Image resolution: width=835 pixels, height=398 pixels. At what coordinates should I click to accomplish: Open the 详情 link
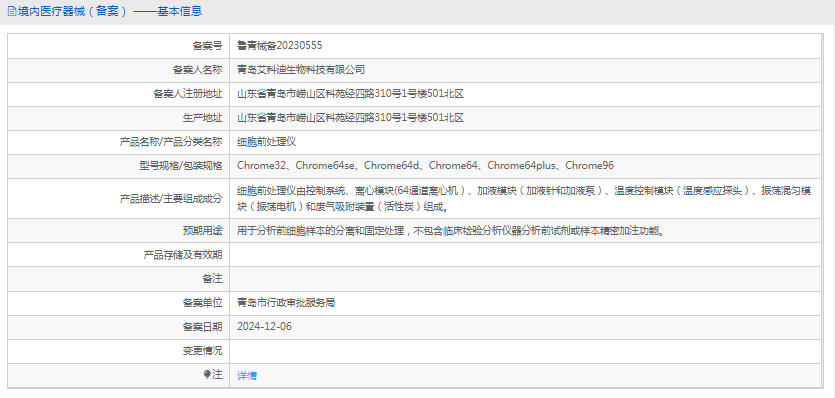(x=247, y=376)
